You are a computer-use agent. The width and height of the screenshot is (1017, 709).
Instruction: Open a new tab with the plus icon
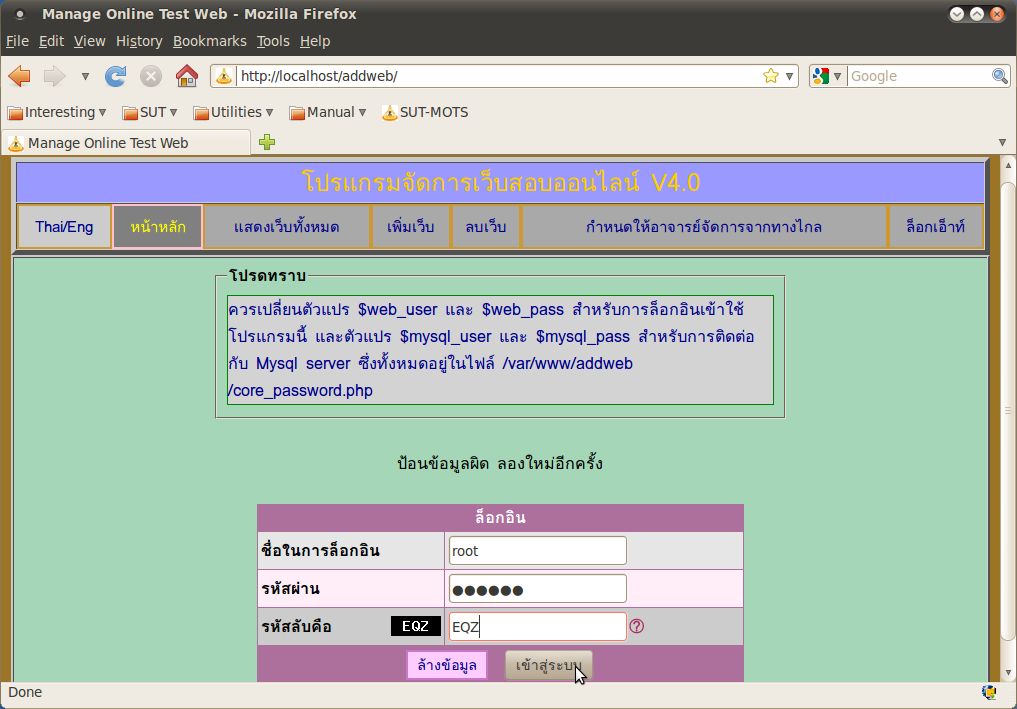[267, 142]
